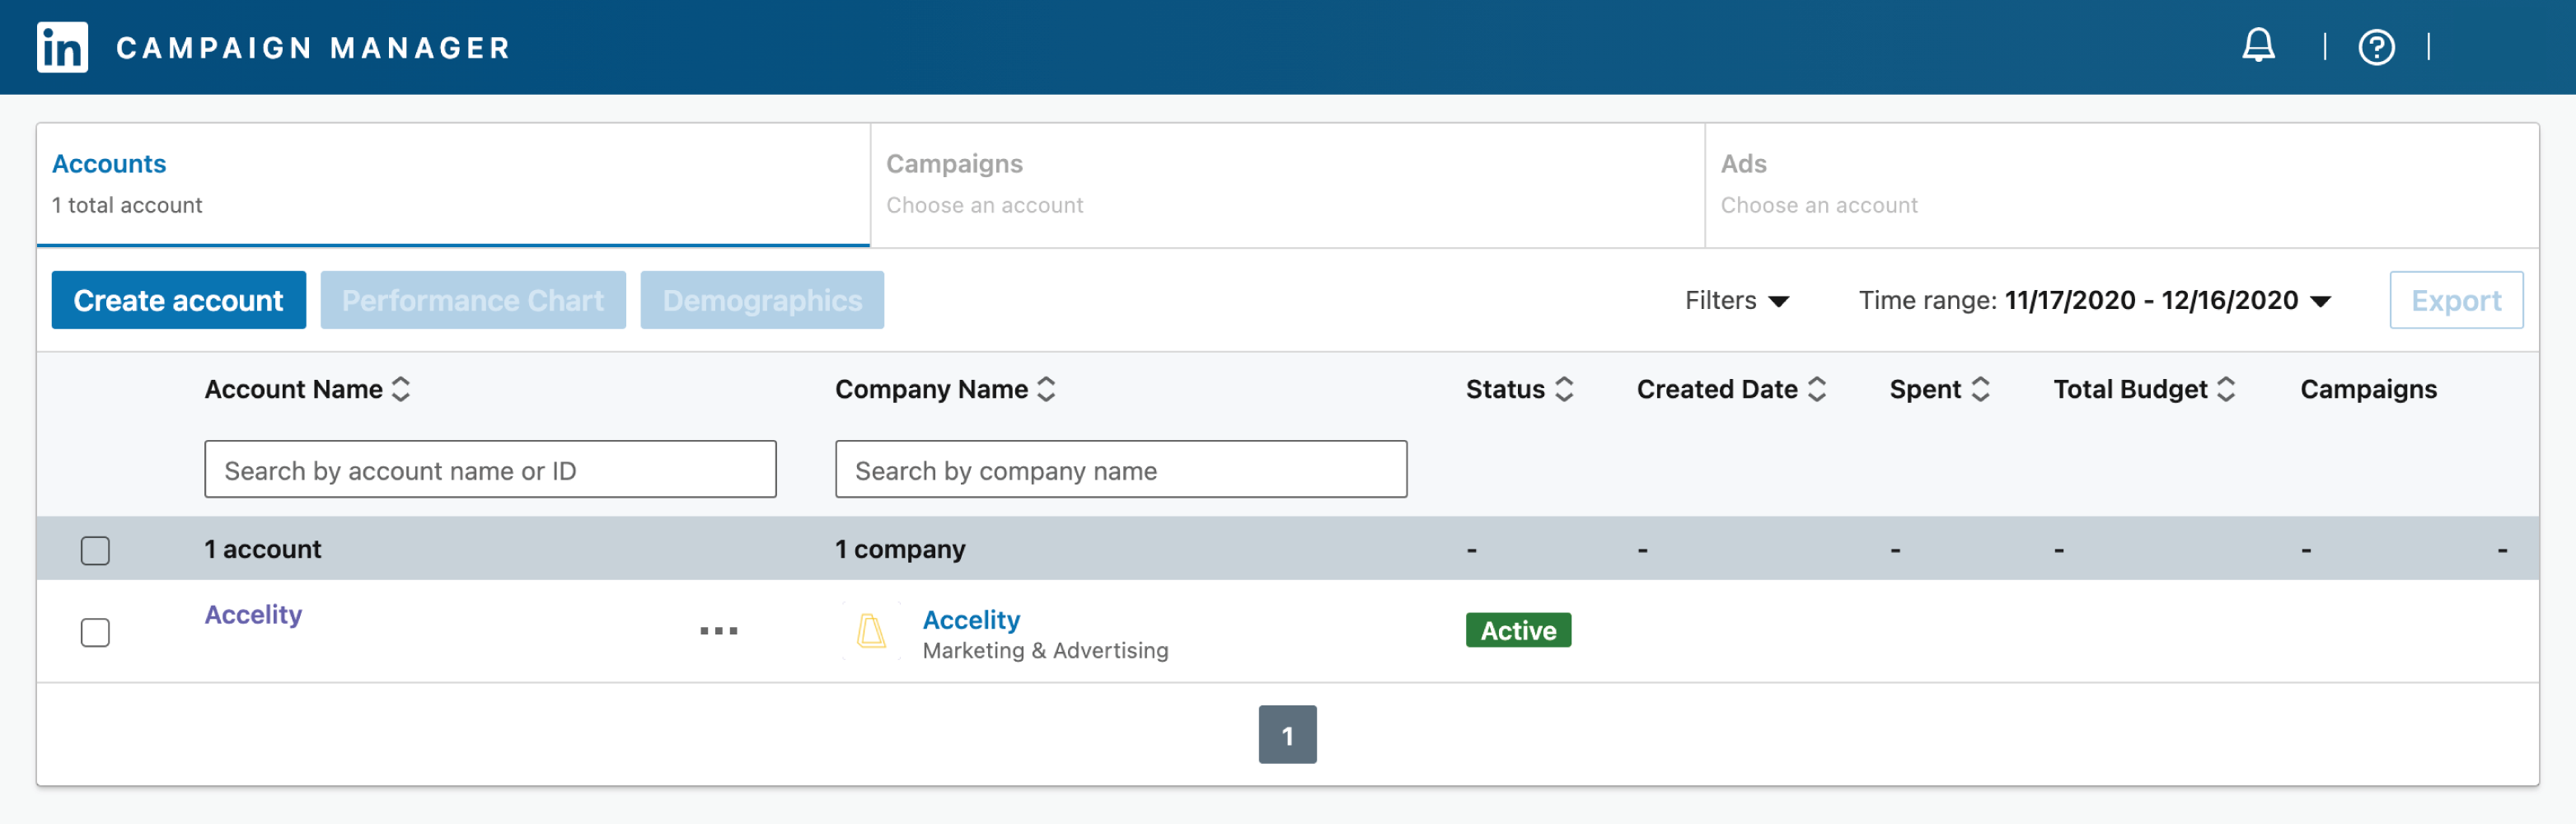Check the Accelity account row checkbox
Screen dimensions: 2576x824
tap(95, 632)
